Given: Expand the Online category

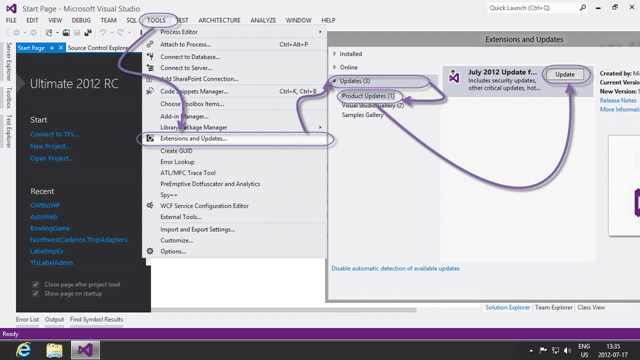Looking at the screenshot, I should click(335, 67).
